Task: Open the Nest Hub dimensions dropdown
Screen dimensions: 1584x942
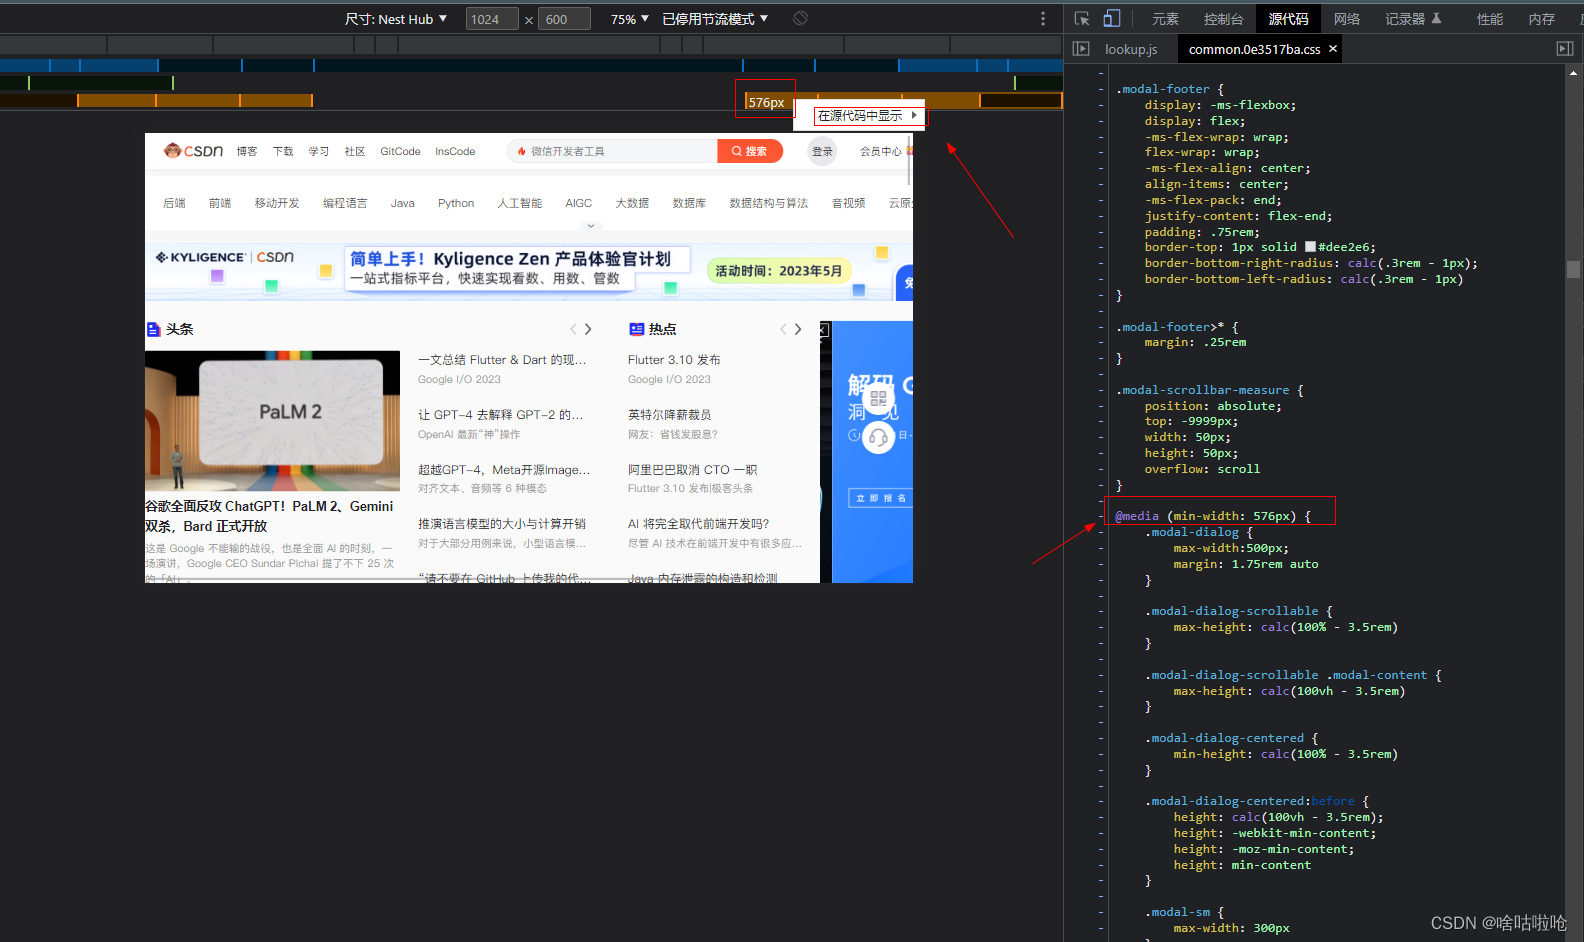Action: [396, 19]
